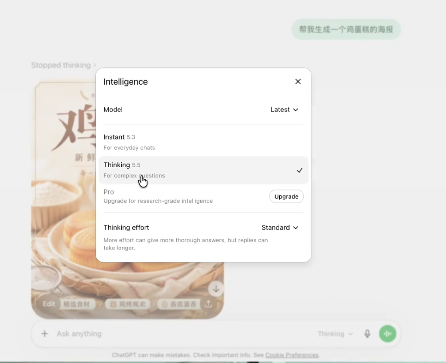Select the Thinking model option
Screen dimensions: 446x363
[203, 170]
